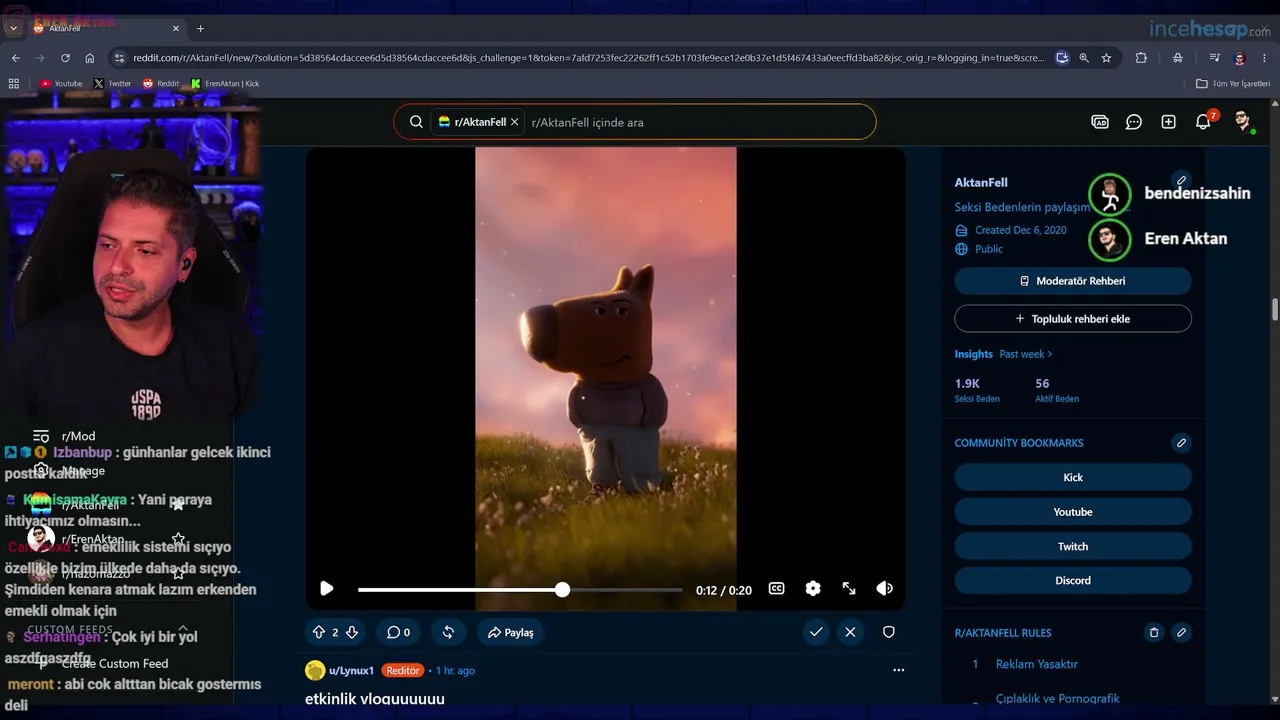Downvote the etkinlik vlog post
The height and width of the screenshot is (720, 1280).
click(351, 632)
